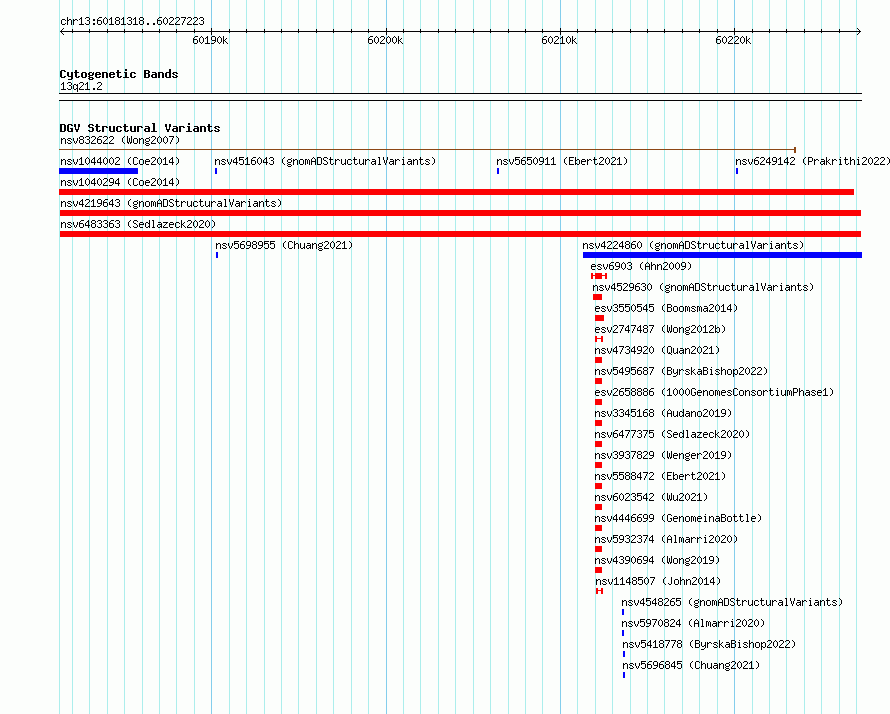This screenshot has height=714, width=890.
Task: Click the red esv6903 variant glyph
Action: 599,276
